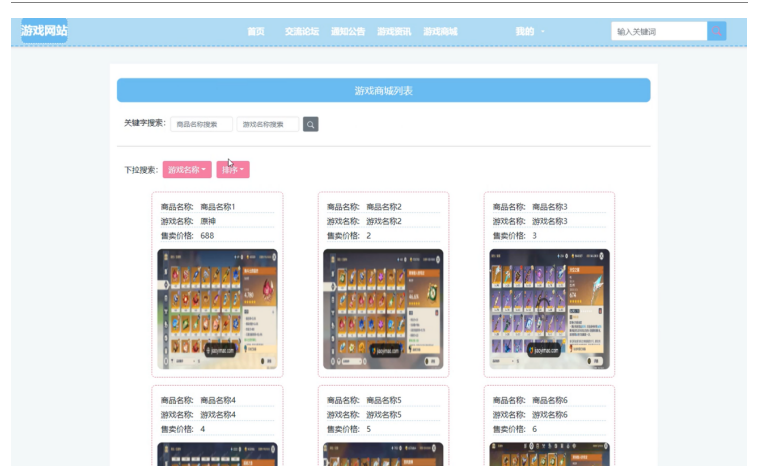Click the 商品名称4 name text
773x475 pixels.
point(218,400)
